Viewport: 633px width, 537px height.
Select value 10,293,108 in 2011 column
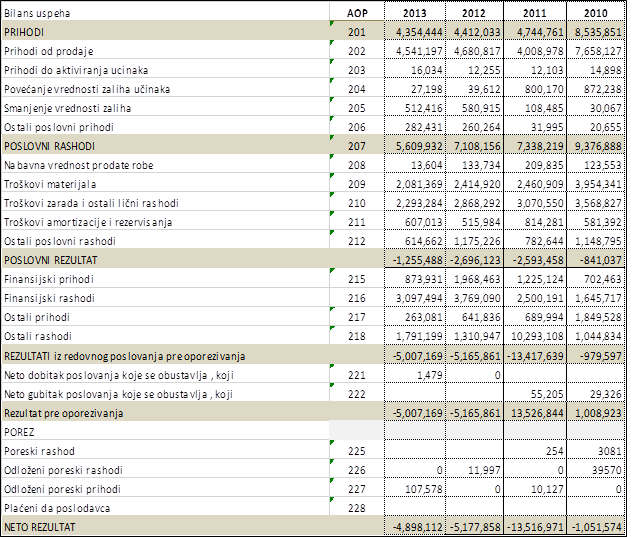(537, 336)
